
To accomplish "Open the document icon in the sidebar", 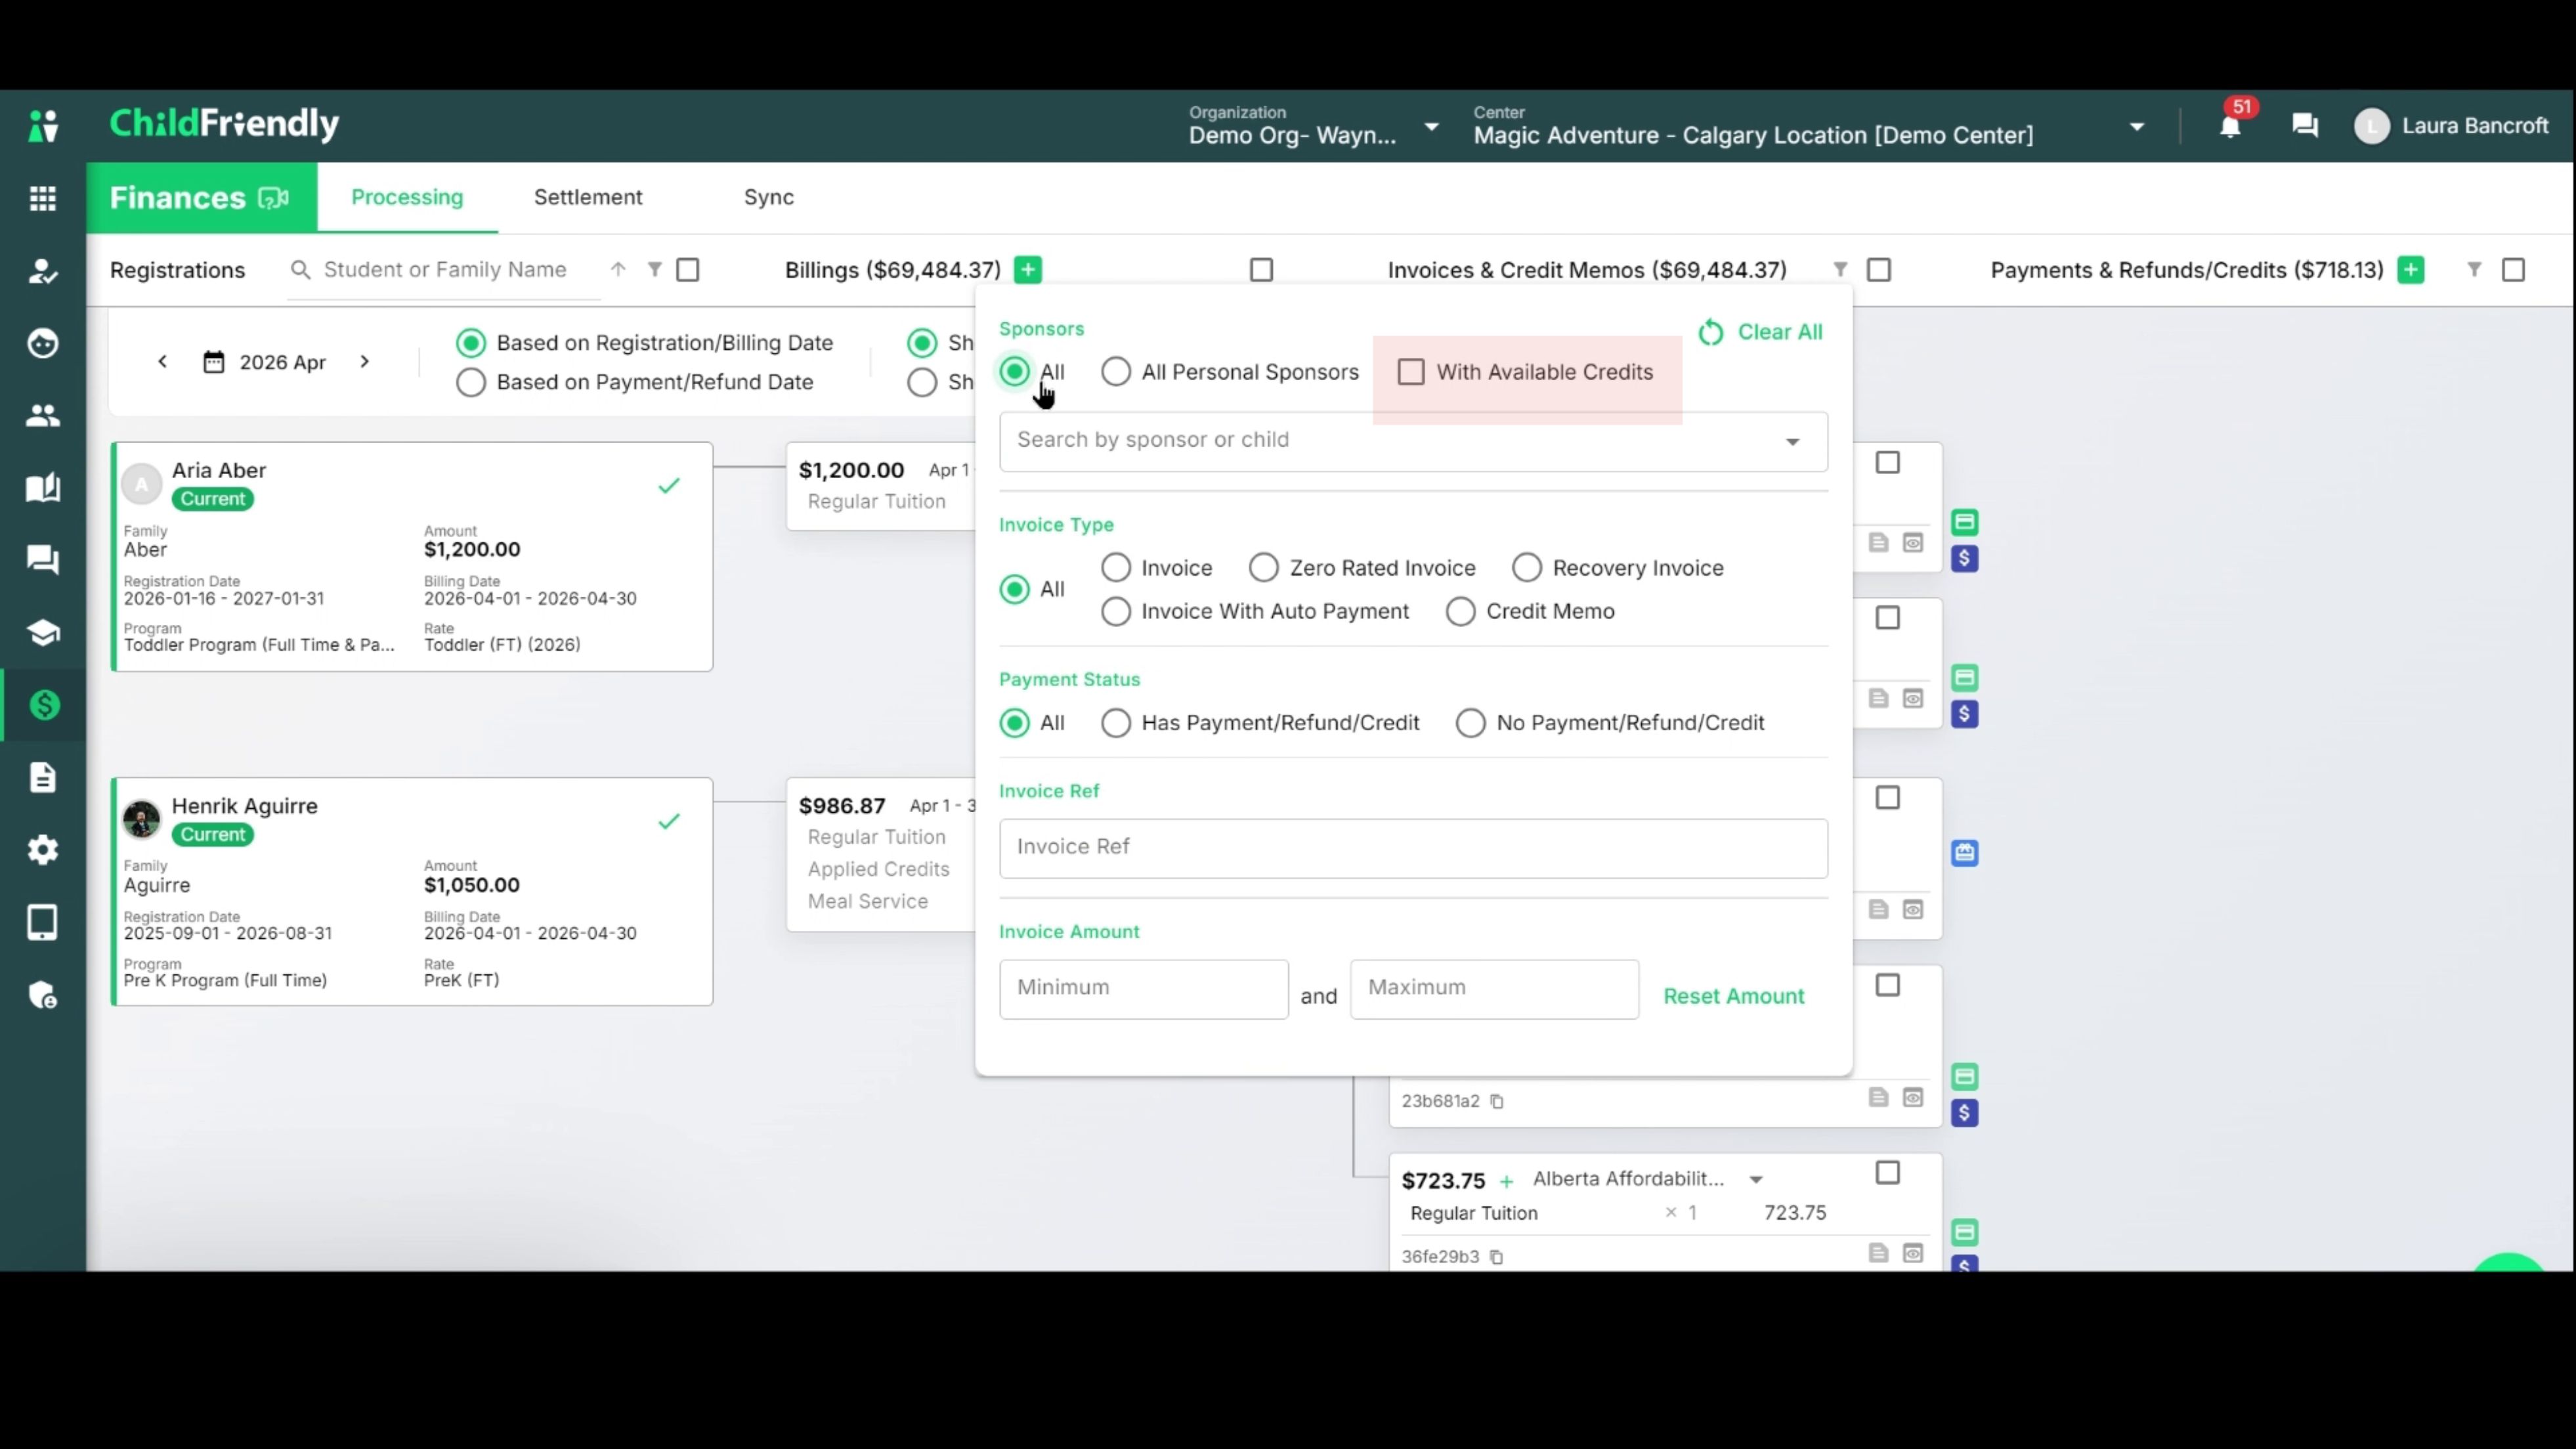I will pyautogui.click(x=43, y=777).
